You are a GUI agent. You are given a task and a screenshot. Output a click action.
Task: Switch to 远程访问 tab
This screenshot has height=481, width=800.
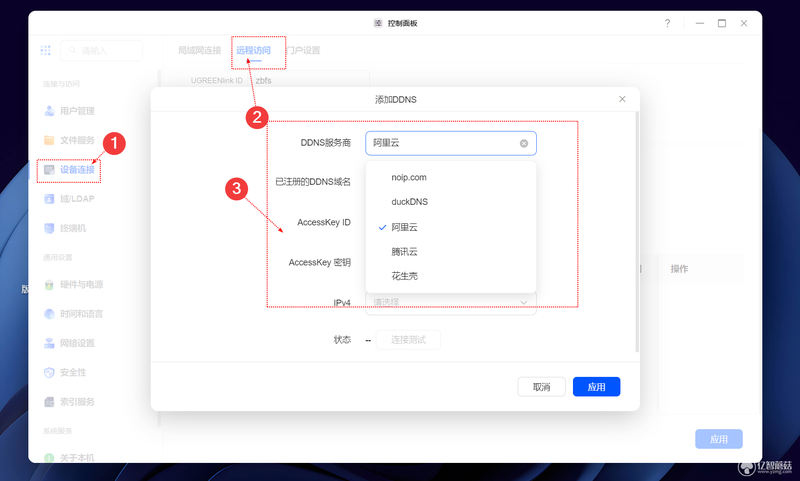coord(253,50)
